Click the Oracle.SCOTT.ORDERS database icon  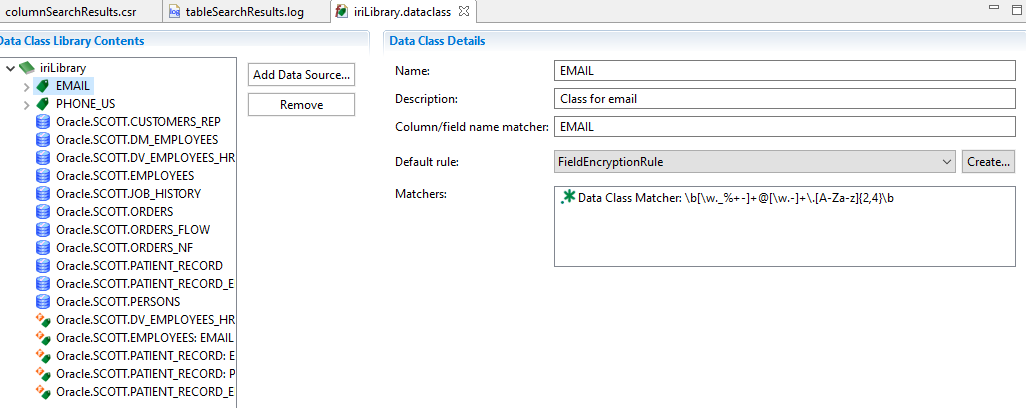[42, 212]
